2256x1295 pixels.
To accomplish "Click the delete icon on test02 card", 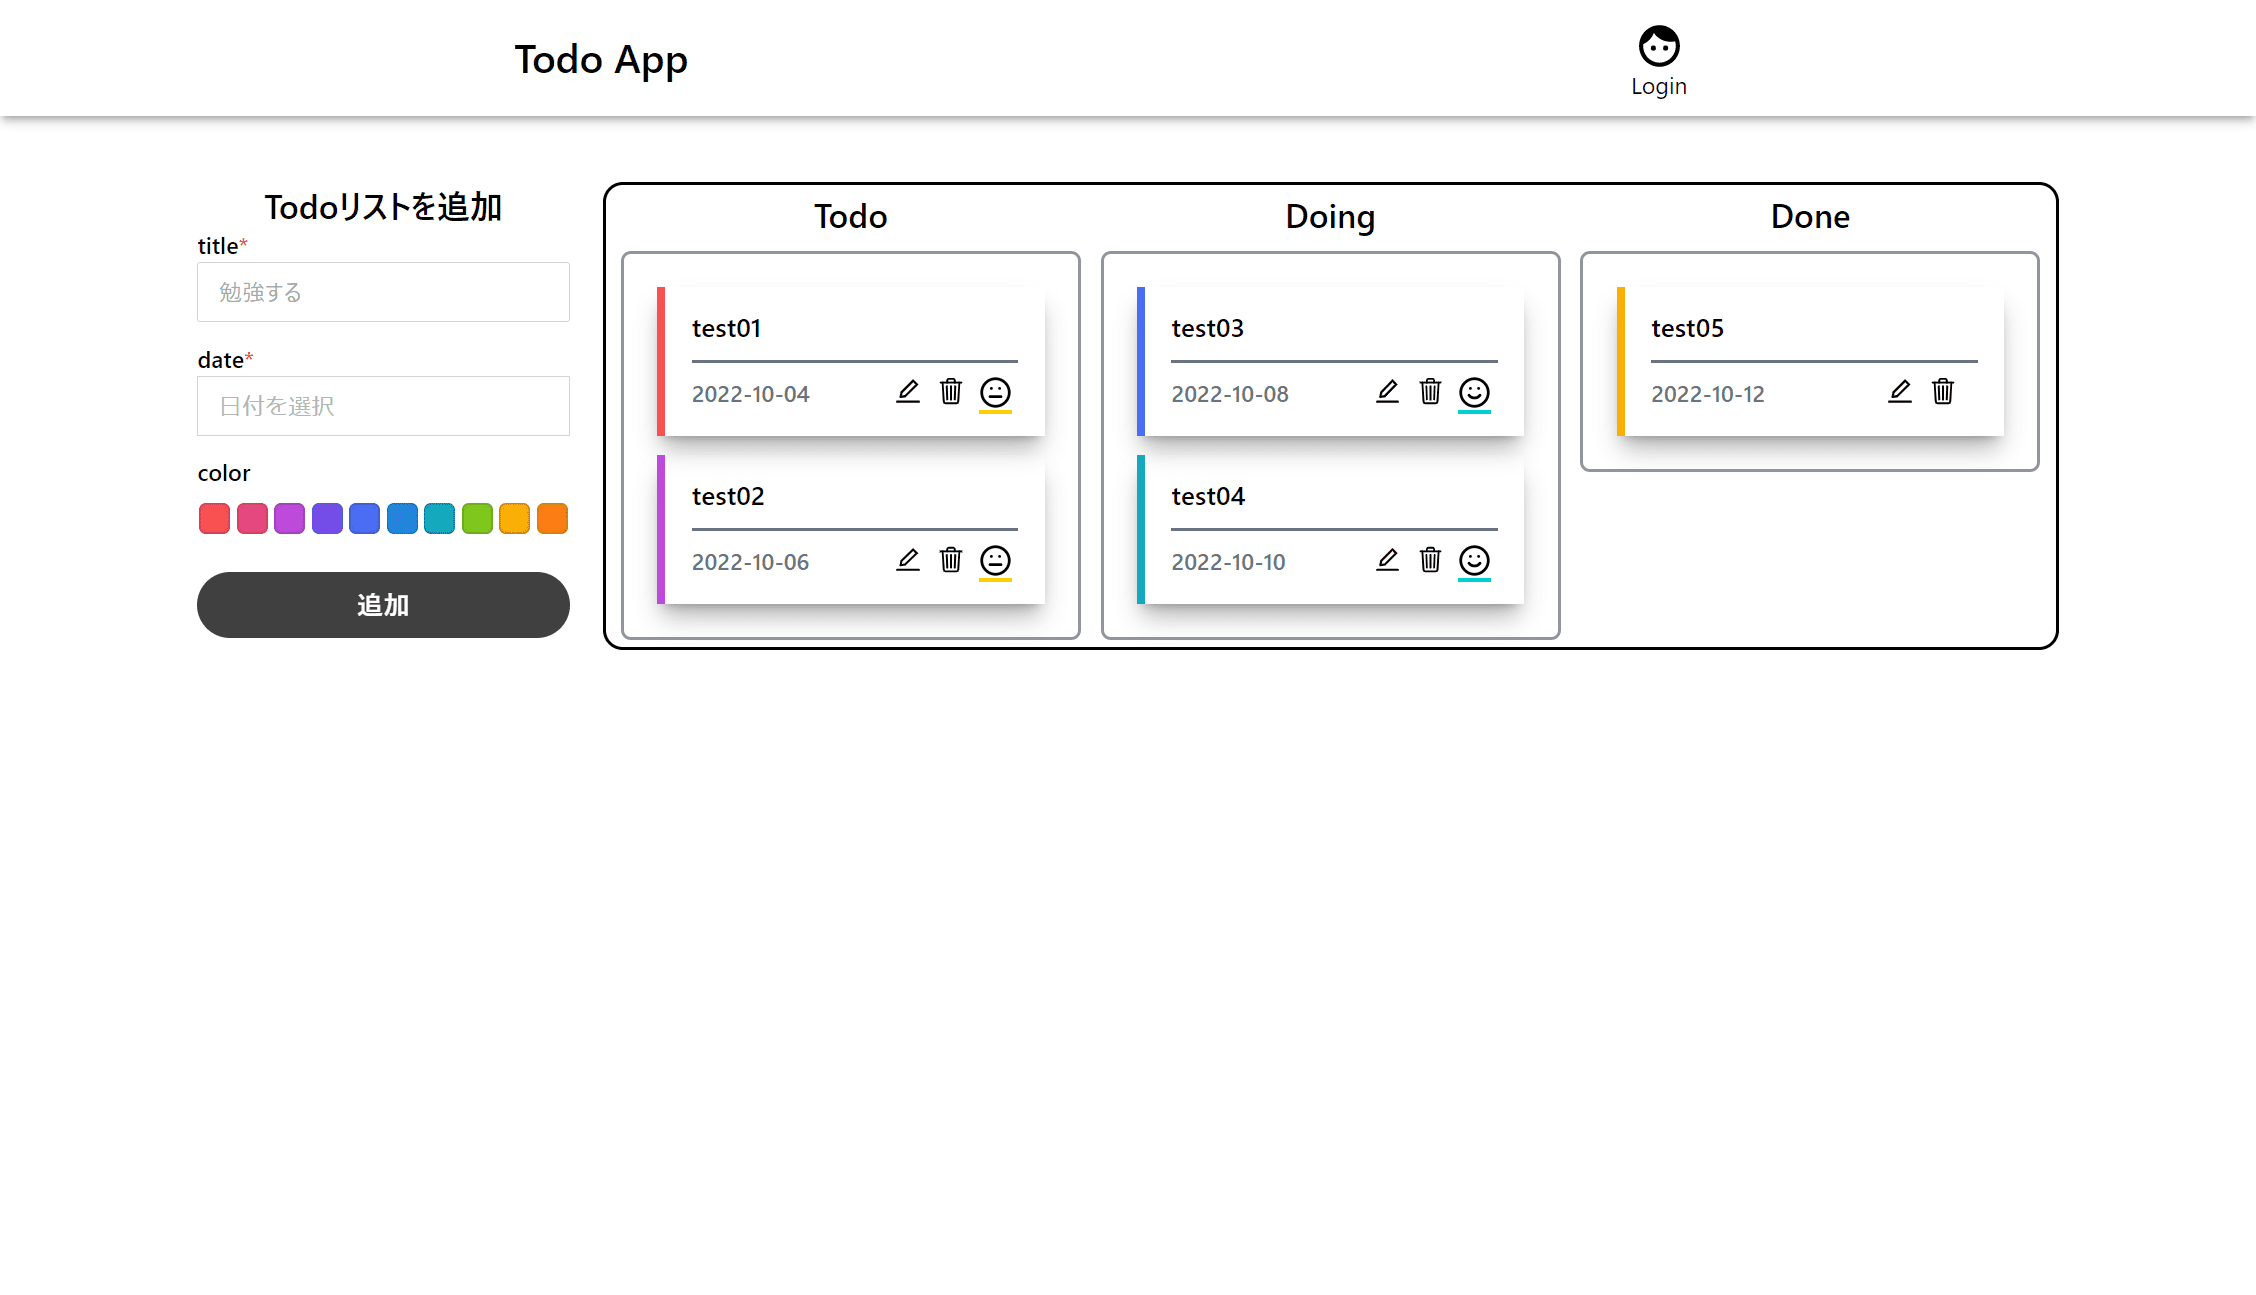I will pyautogui.click(x=950, y=559).
